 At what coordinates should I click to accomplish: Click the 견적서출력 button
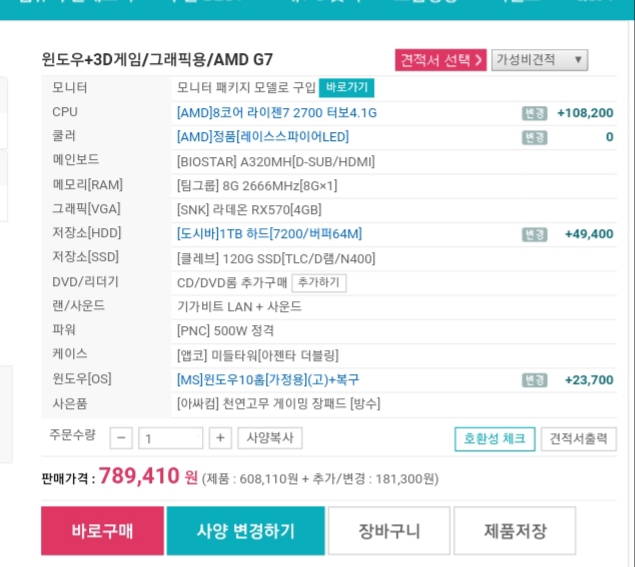(578, 439)
